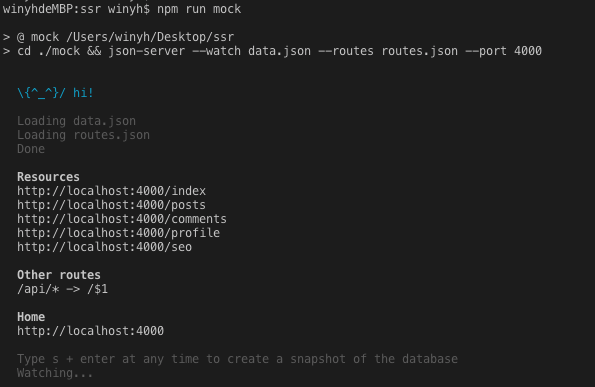The image size is (595, 387).
Task: Click the /api/* -> /$1 route line
Action: point(62,289)
